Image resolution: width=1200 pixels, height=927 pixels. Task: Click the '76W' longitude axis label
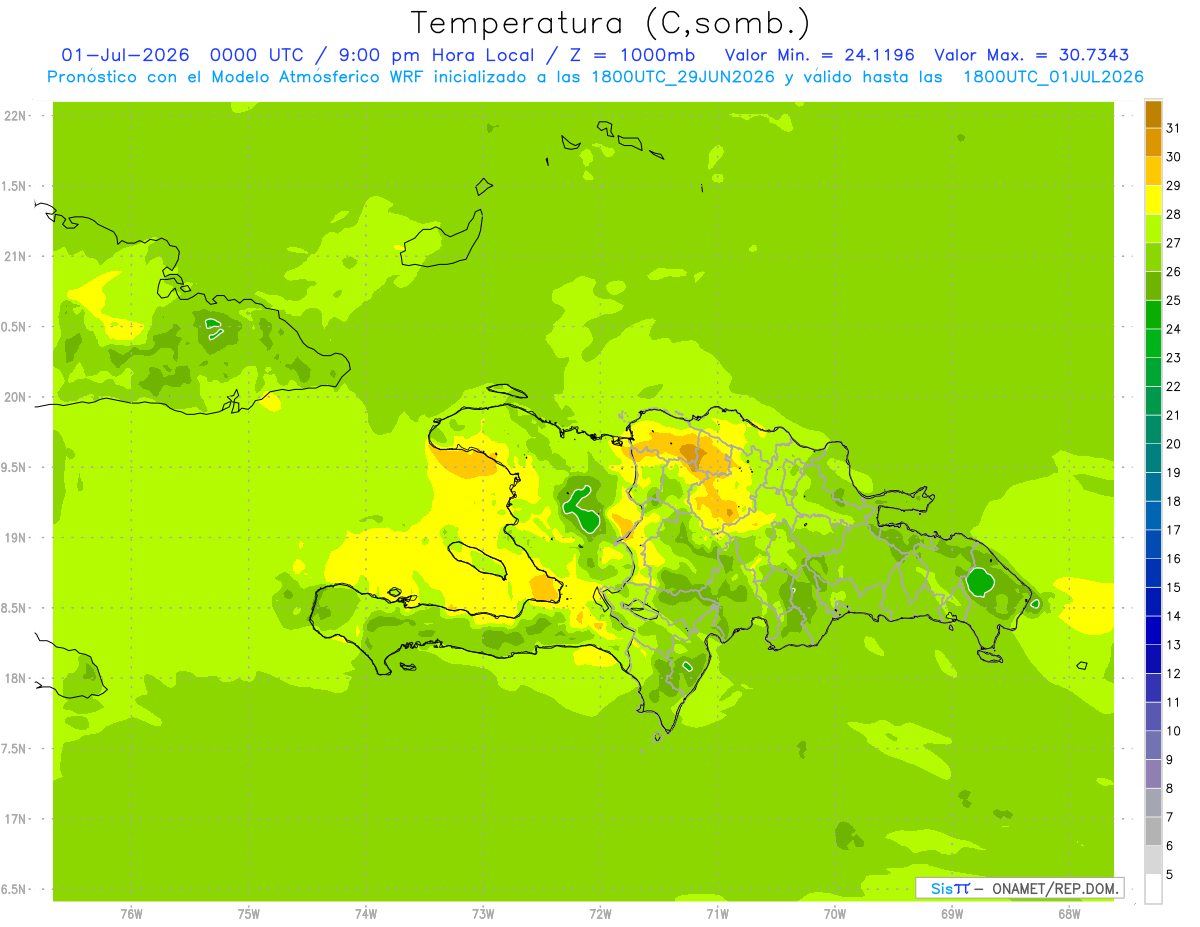(x=131, y=914)
